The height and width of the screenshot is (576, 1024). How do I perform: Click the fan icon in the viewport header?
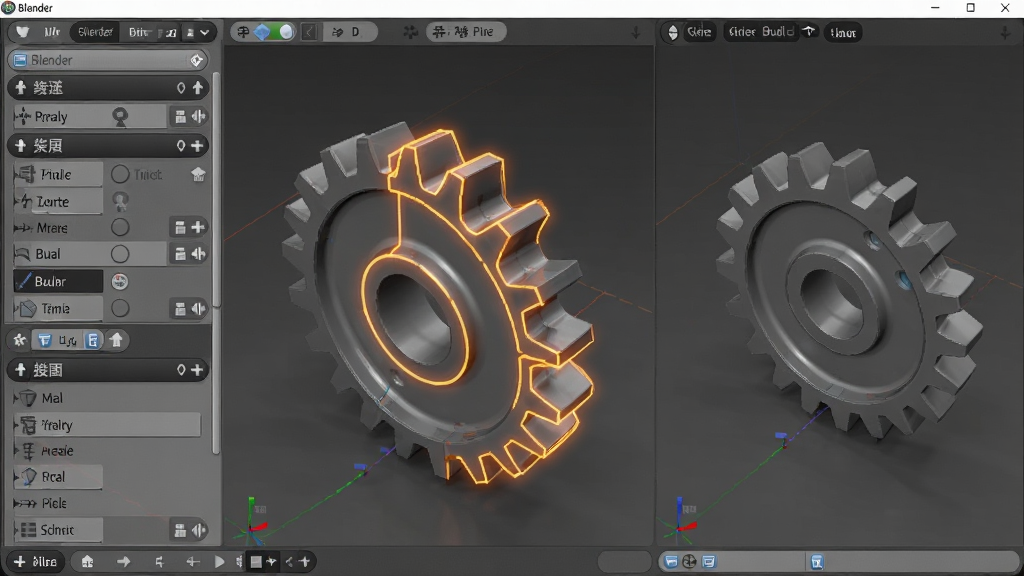[x=410, y=32]
